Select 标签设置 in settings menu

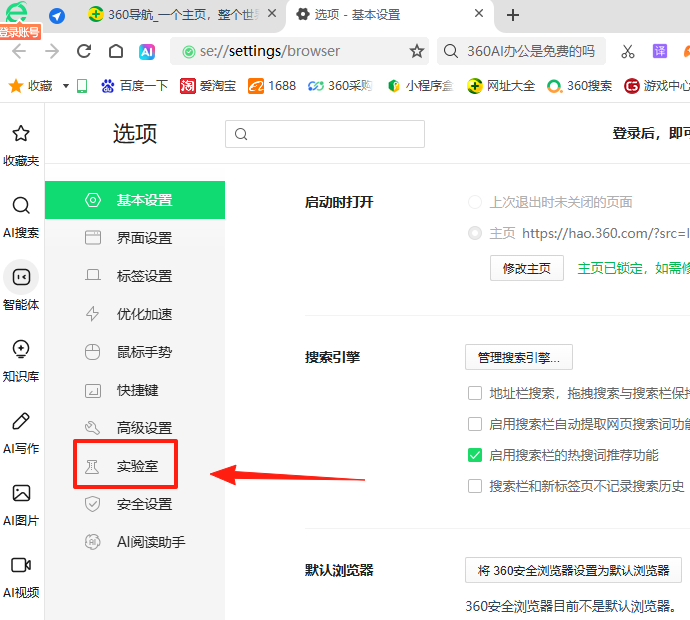pyautogui.click(x=135, y=276)
